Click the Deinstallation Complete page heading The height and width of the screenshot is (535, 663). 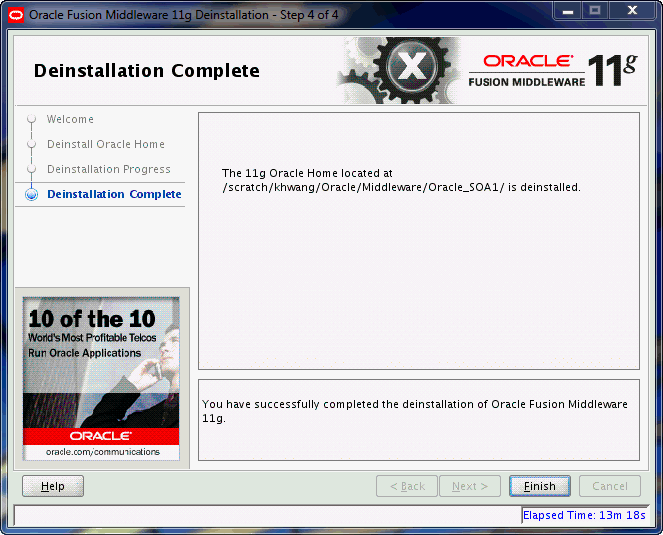[x=147, y=71]
